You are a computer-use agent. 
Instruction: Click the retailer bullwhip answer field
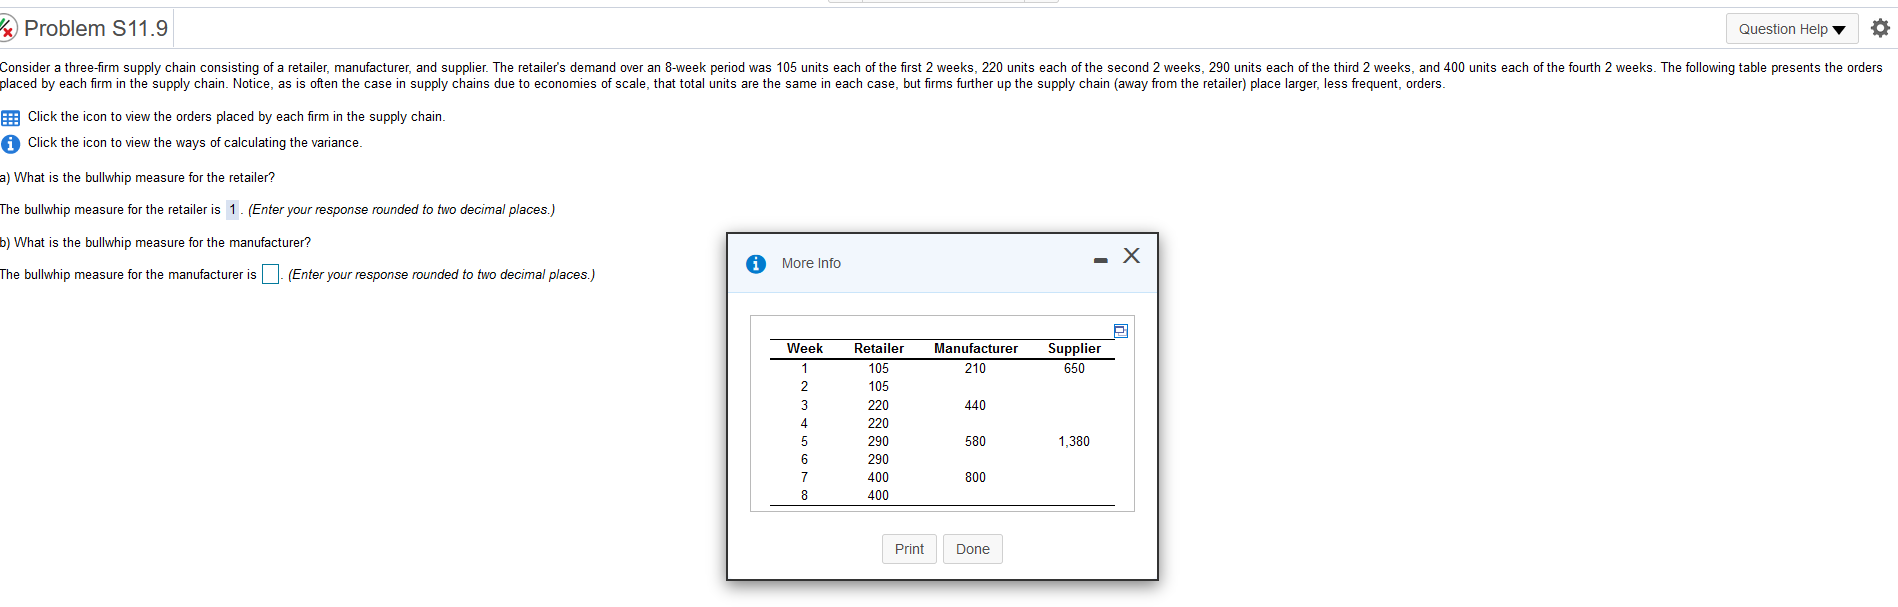click(232, 209)
